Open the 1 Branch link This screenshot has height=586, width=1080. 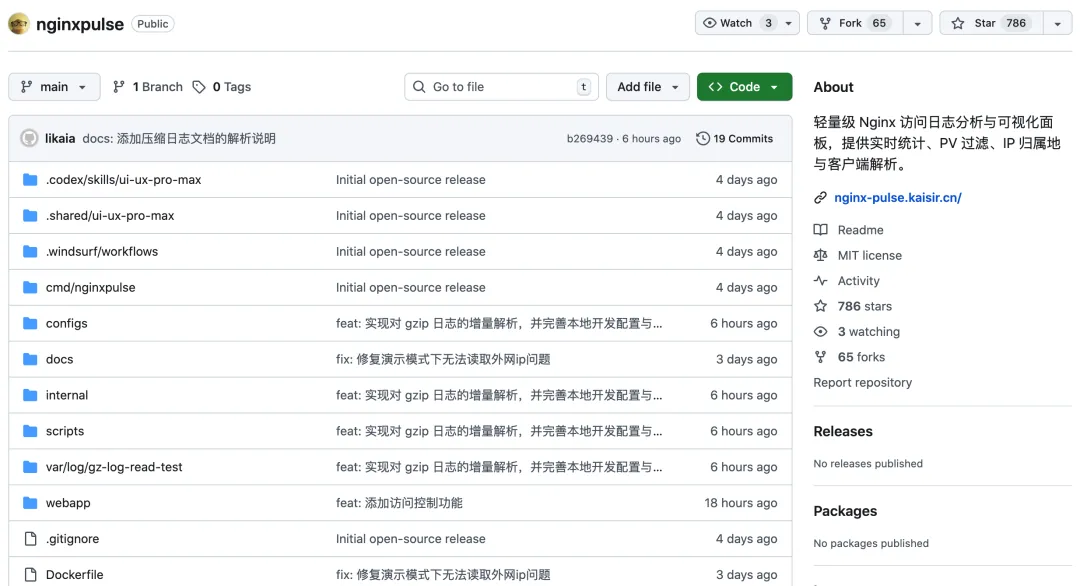[148, 87]
